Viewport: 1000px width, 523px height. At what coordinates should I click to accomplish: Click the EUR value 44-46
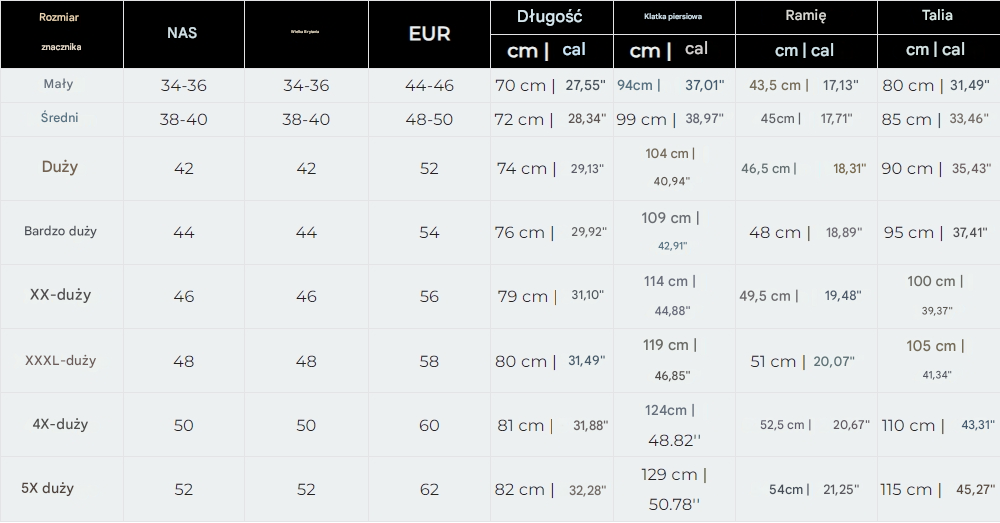pyautogui.click(x=429, y=86)
